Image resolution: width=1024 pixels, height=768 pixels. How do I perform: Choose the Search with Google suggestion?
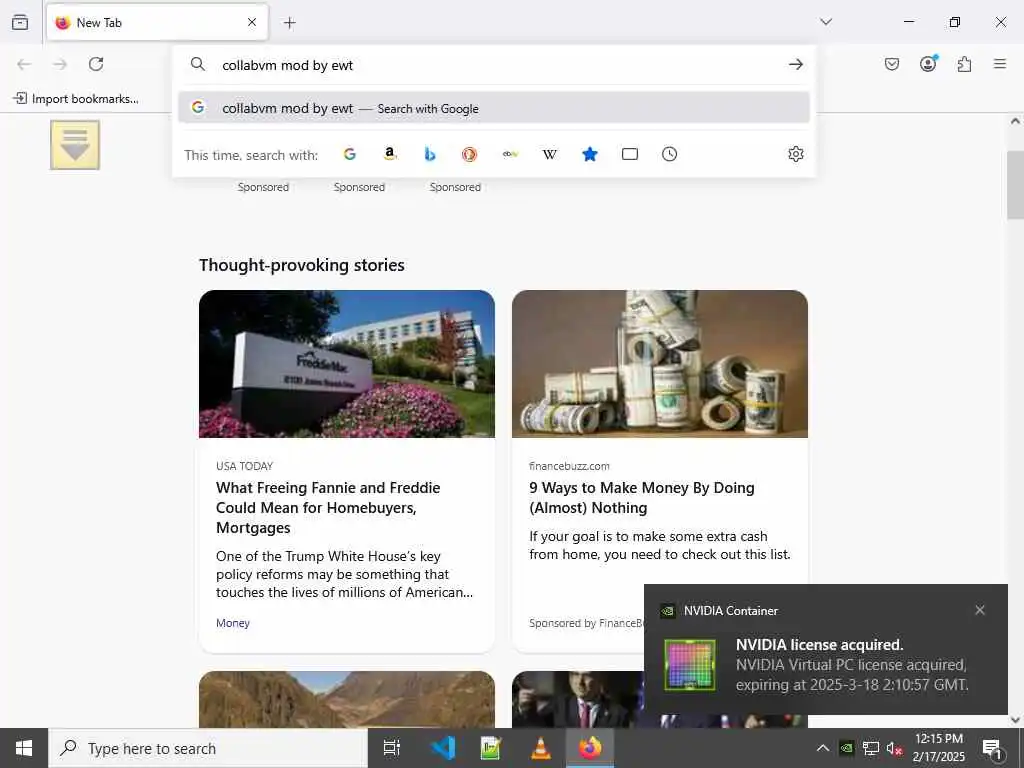click(494, 108)
